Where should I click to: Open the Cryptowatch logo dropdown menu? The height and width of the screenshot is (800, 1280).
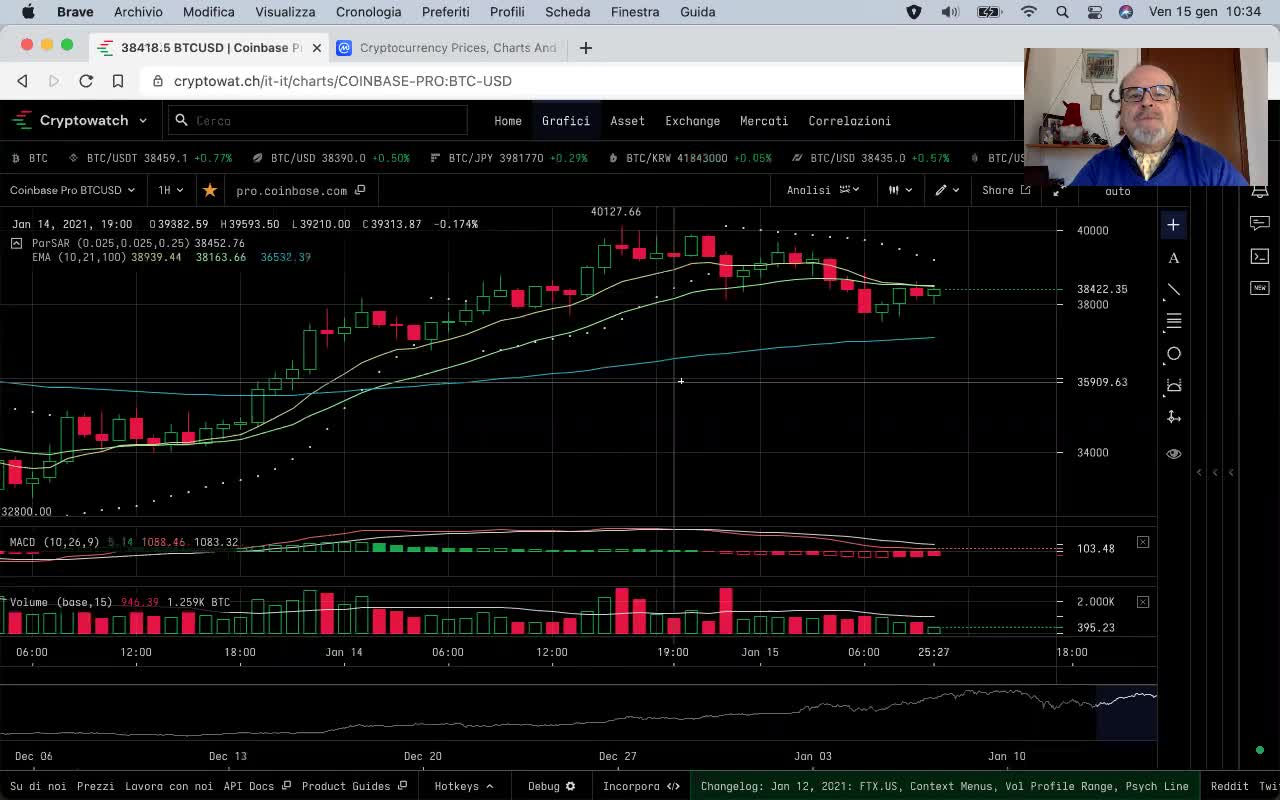79,120
